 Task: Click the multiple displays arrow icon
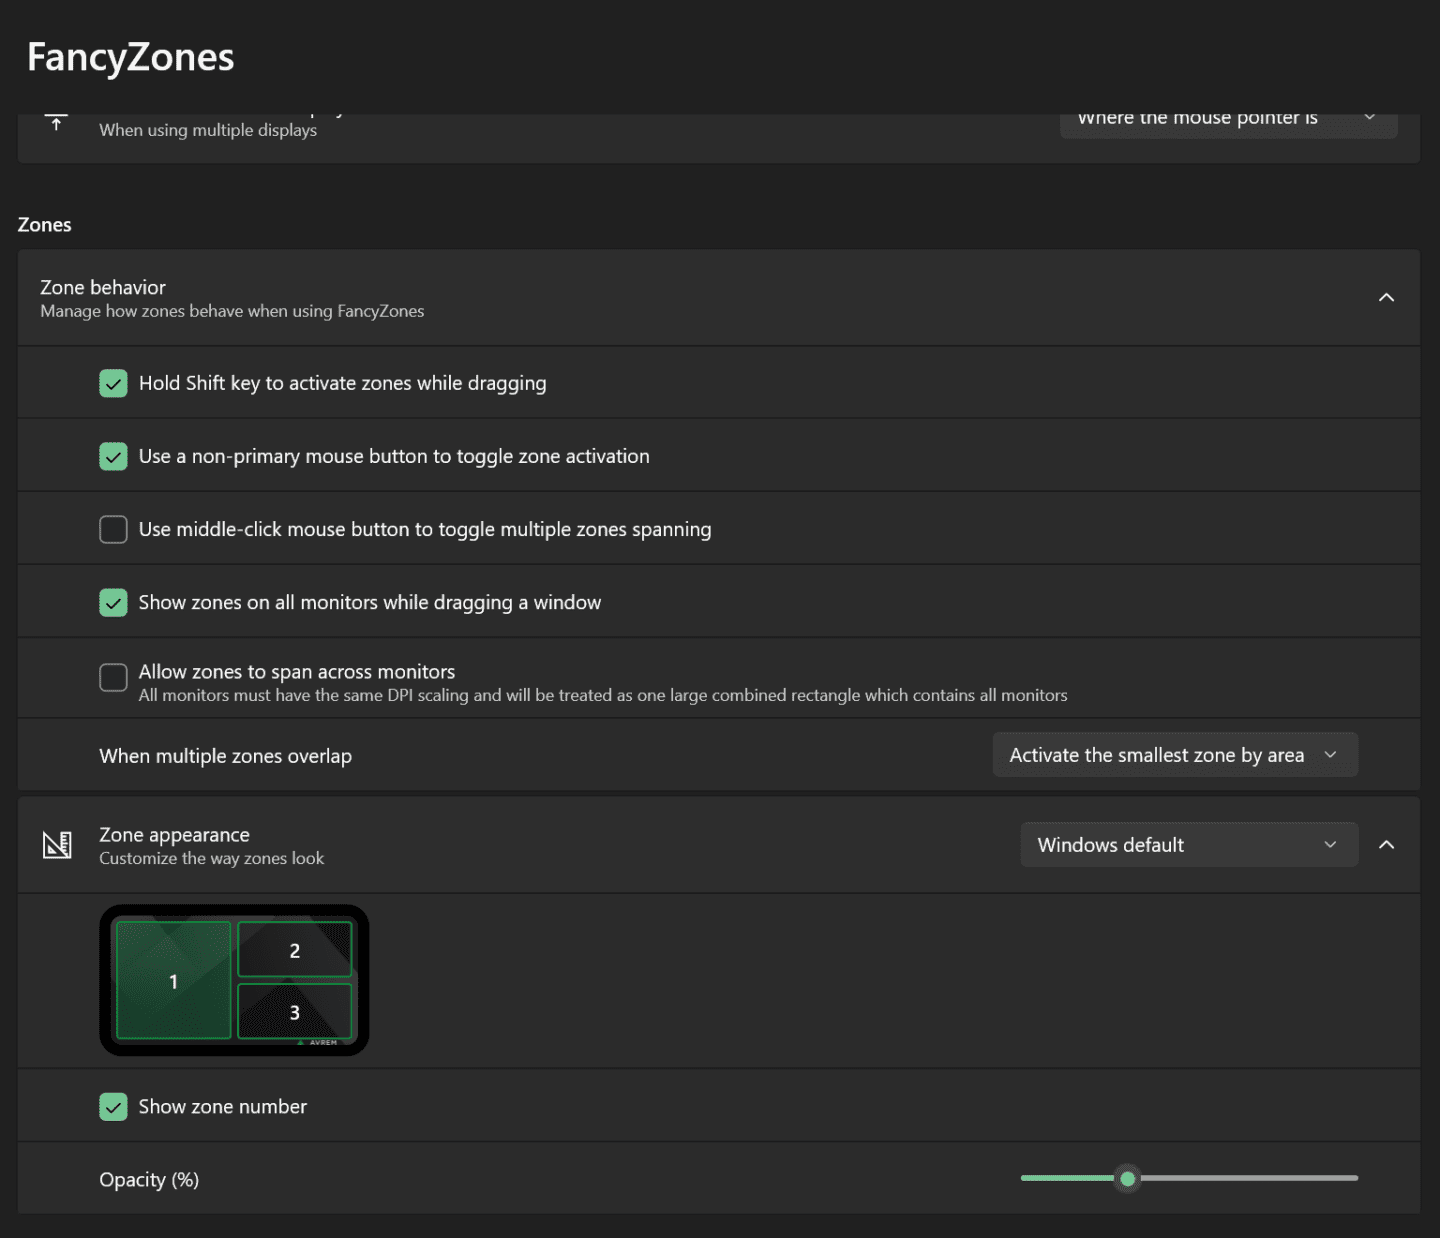coord(57,120)
